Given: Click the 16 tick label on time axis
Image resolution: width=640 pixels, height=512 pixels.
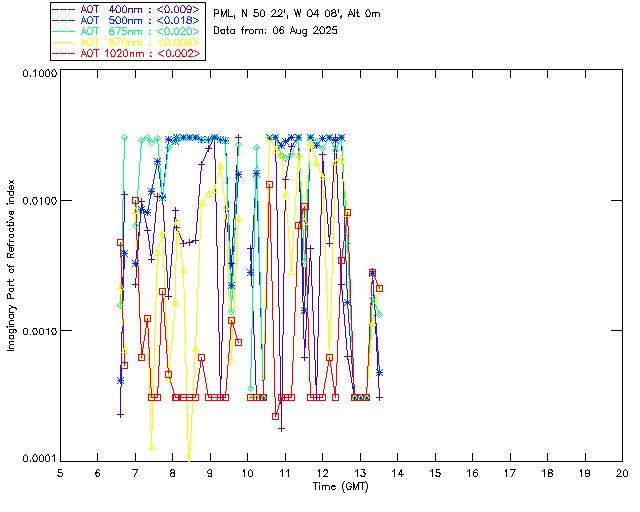Looking at the screenshot, I should (x=472, y=473).
